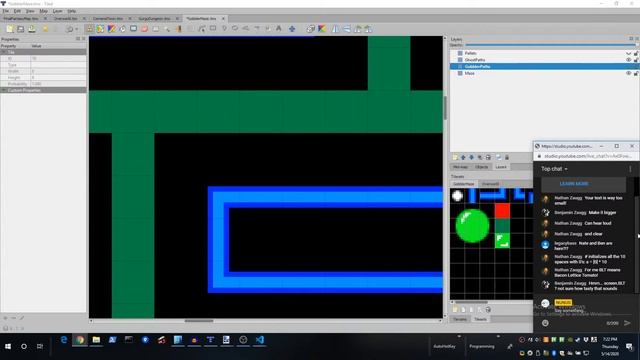This screenshot has height=360, width=640.
Task: Open the File menu
Action: click(x=6, y=11)
